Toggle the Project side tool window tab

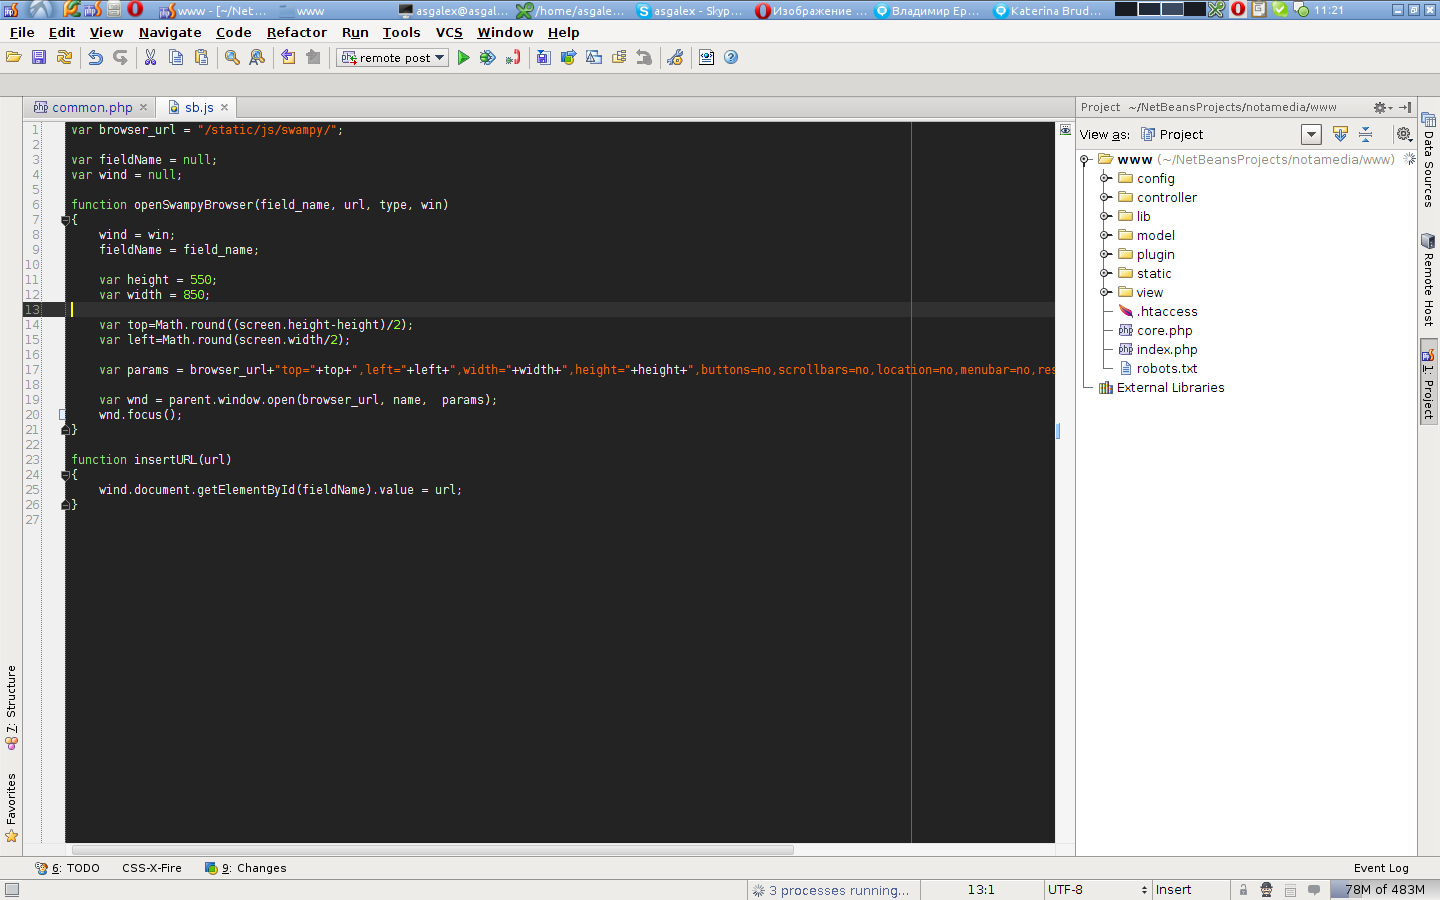[x=1428, y=383]
